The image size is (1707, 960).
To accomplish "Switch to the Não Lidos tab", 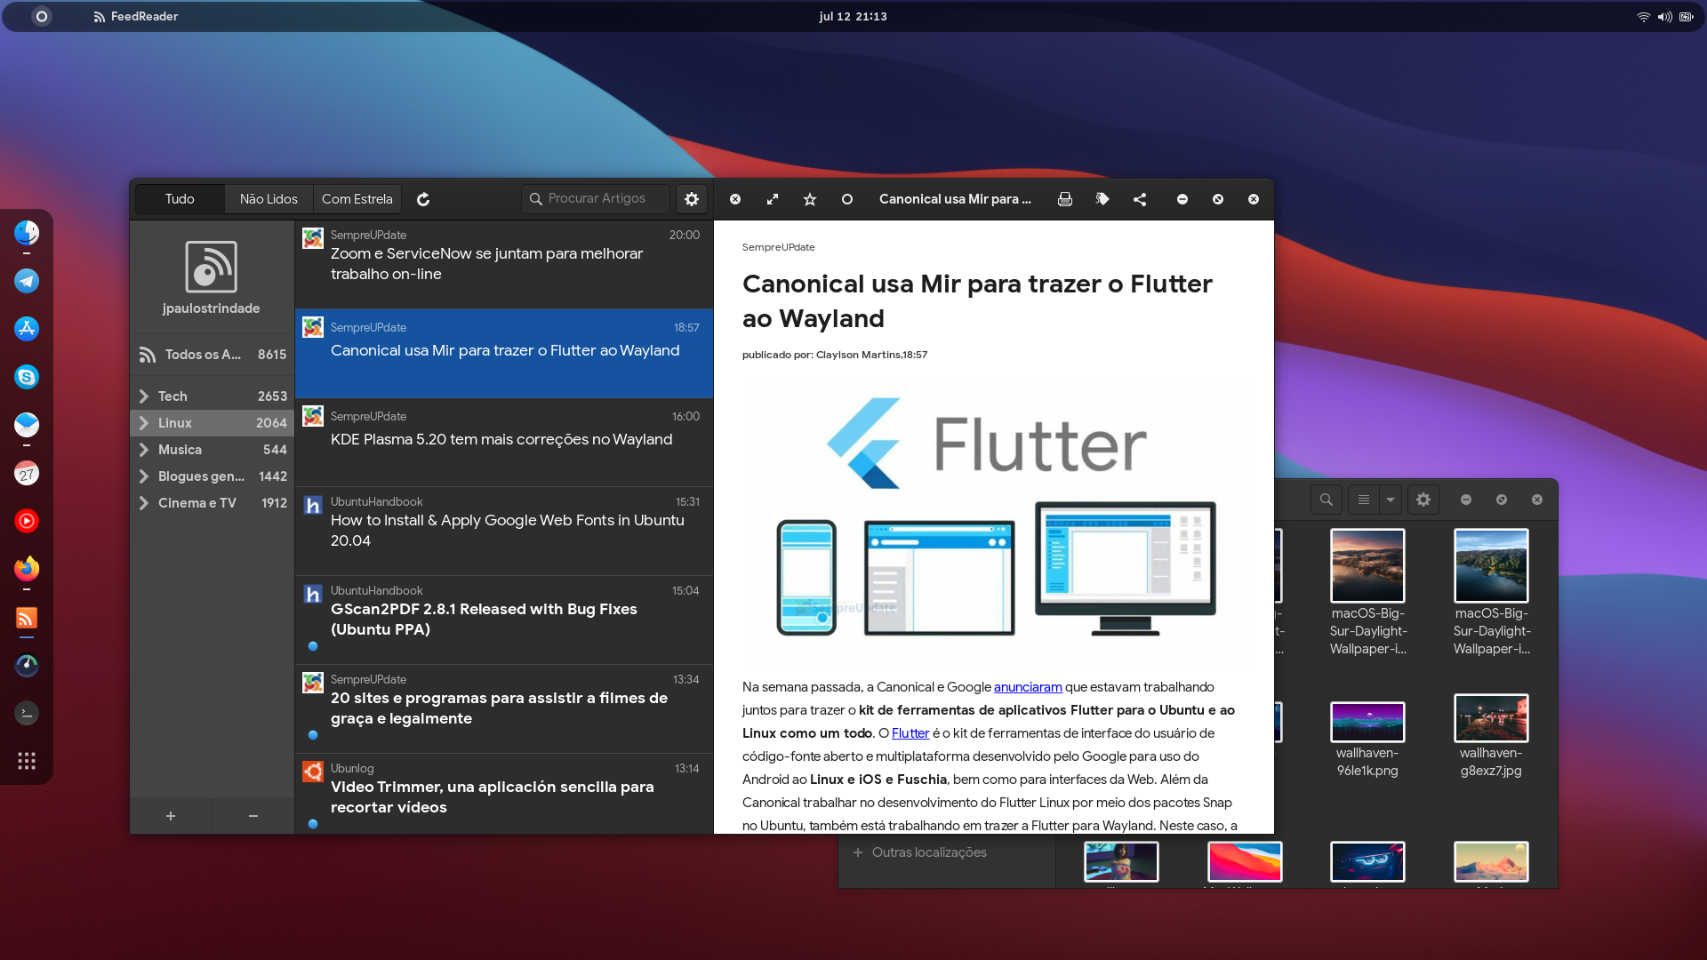I will coord(268,199).
